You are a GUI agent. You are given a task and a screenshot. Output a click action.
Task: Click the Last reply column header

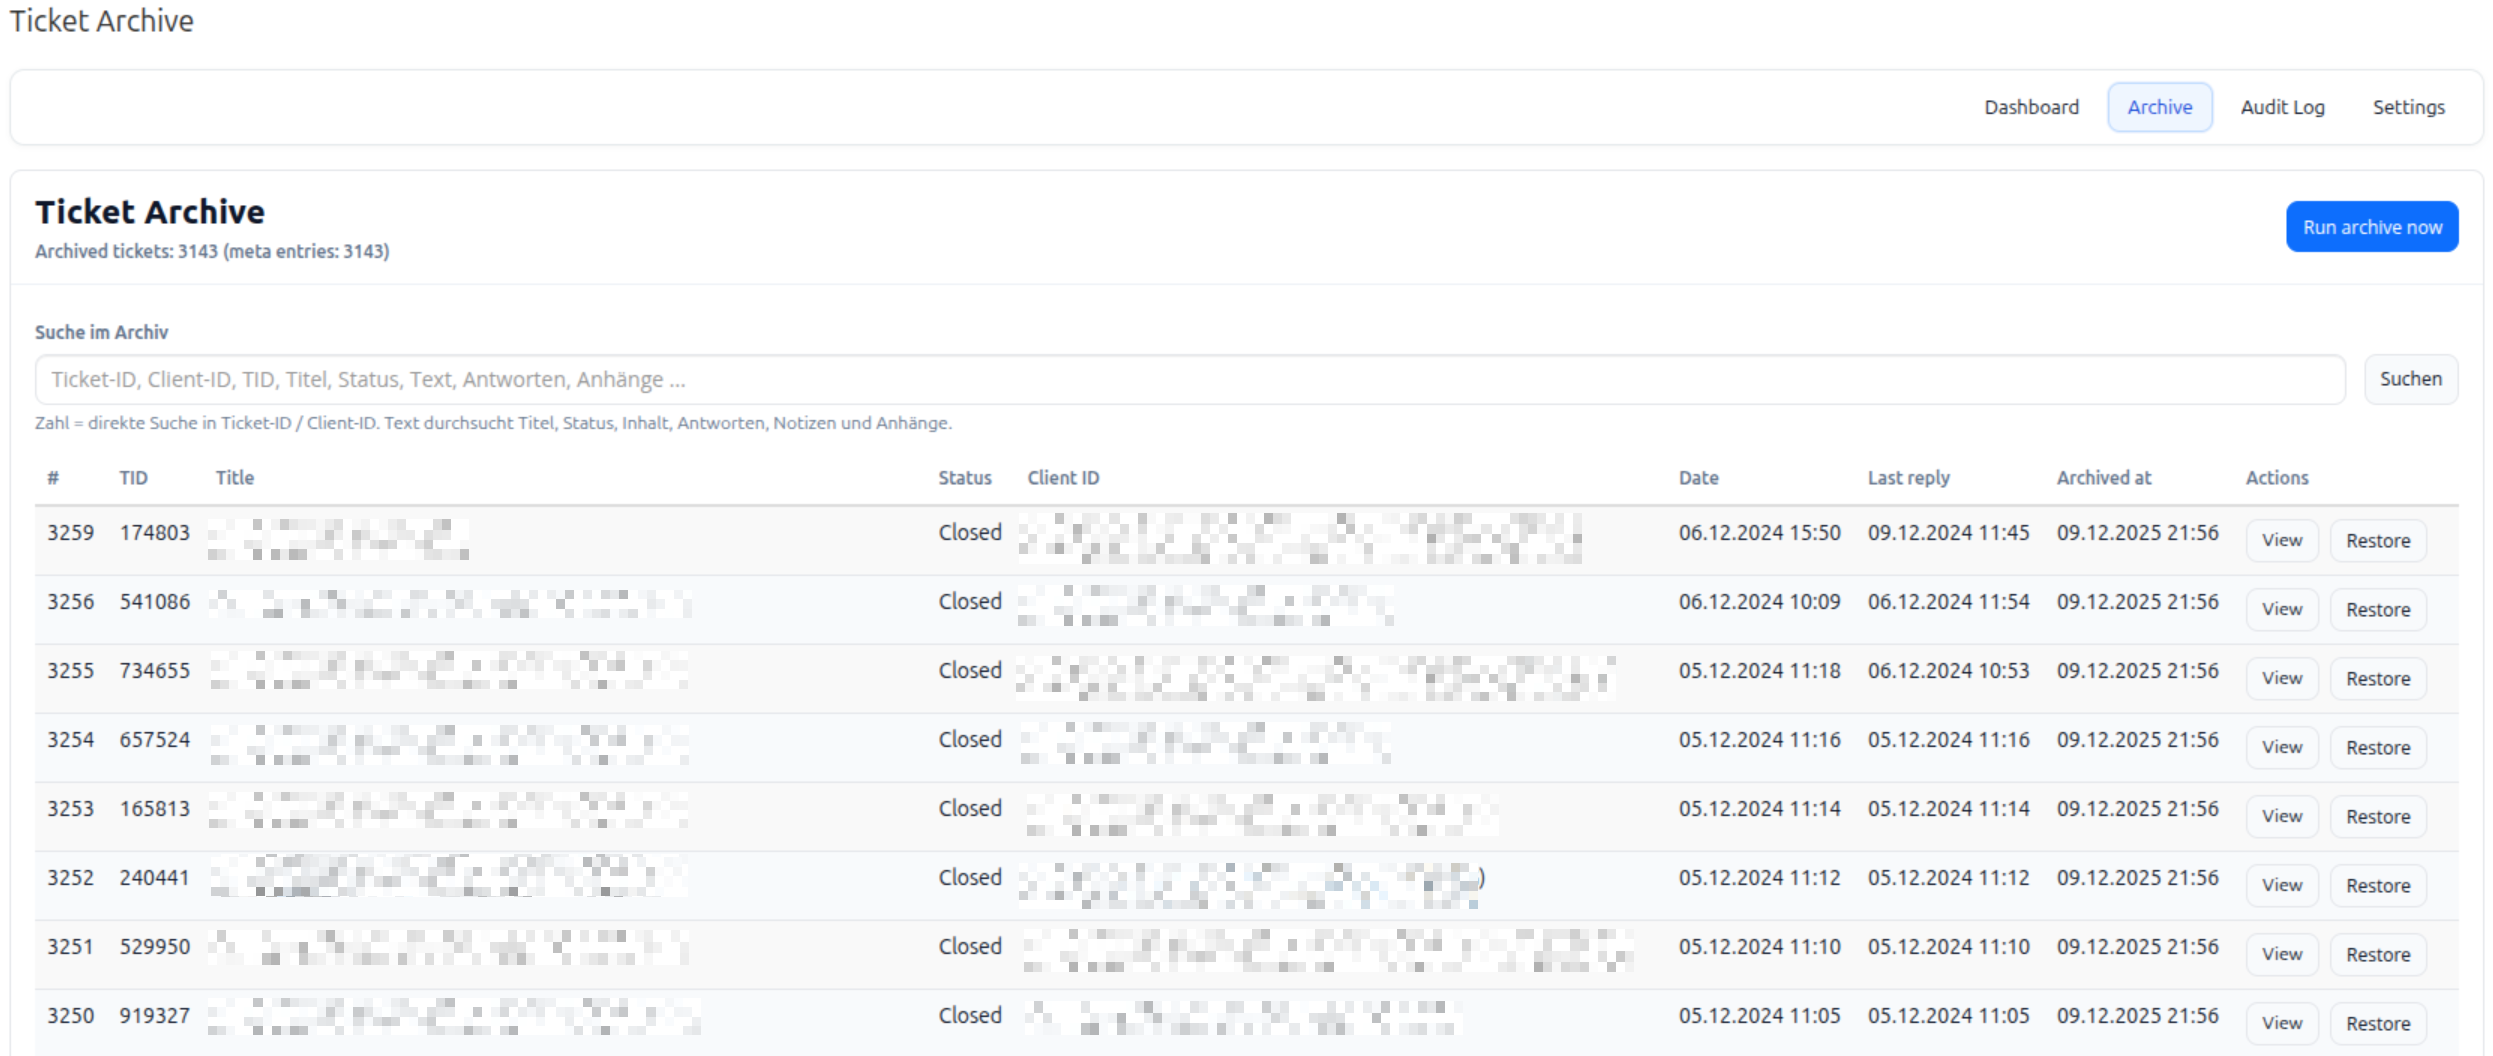[x=1908, y=478]
